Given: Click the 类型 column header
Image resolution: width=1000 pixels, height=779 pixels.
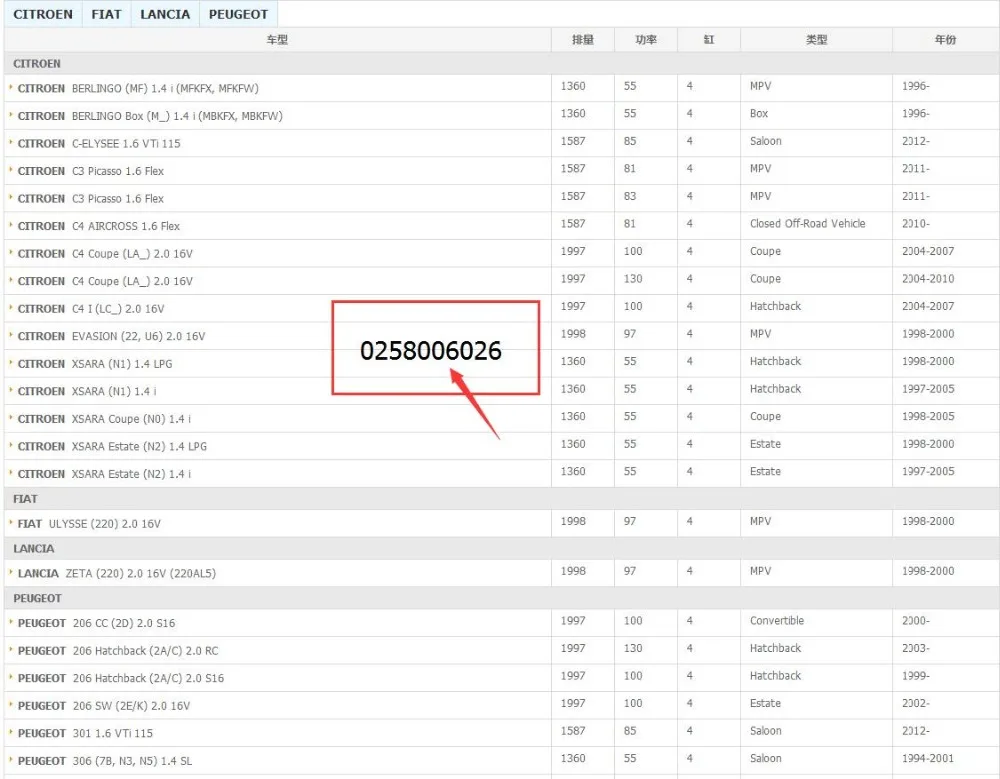Looking at the screenshot, I should [816, 40].
